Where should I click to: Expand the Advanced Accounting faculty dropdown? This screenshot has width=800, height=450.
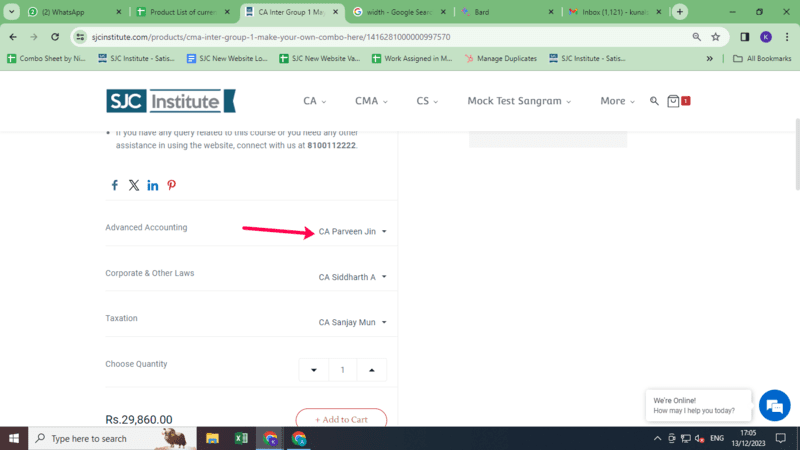pyautogui.click(x=352, y=232)
